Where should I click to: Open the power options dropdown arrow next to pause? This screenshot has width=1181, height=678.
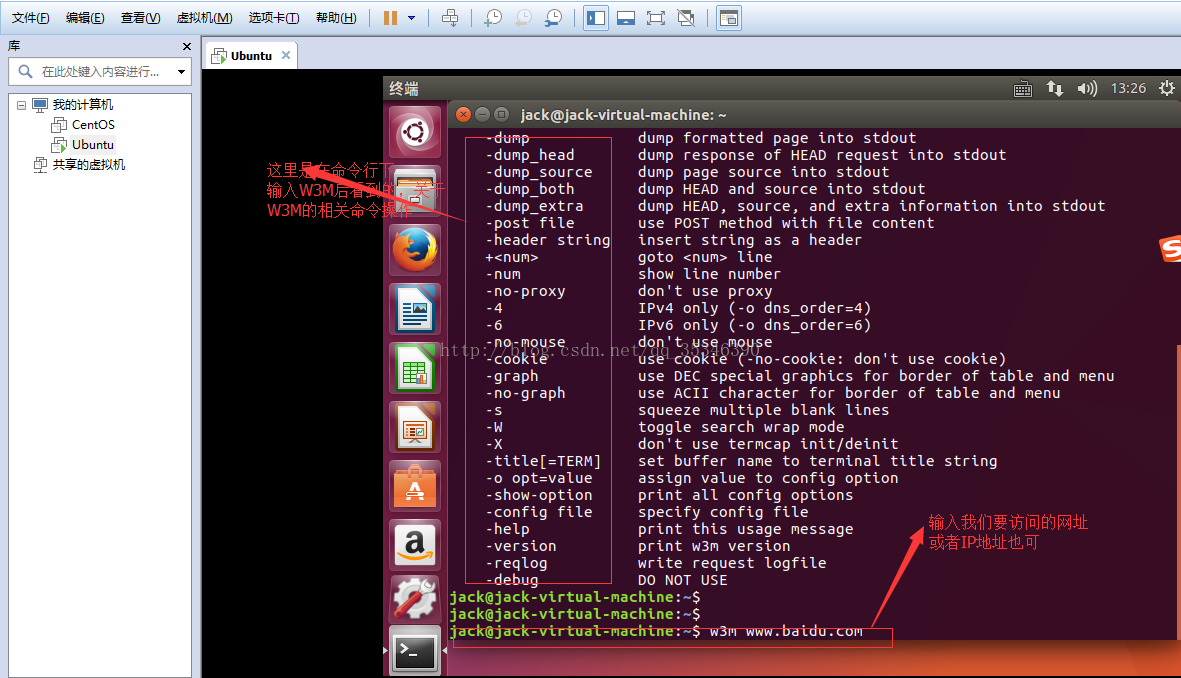[x=411, y=18]
